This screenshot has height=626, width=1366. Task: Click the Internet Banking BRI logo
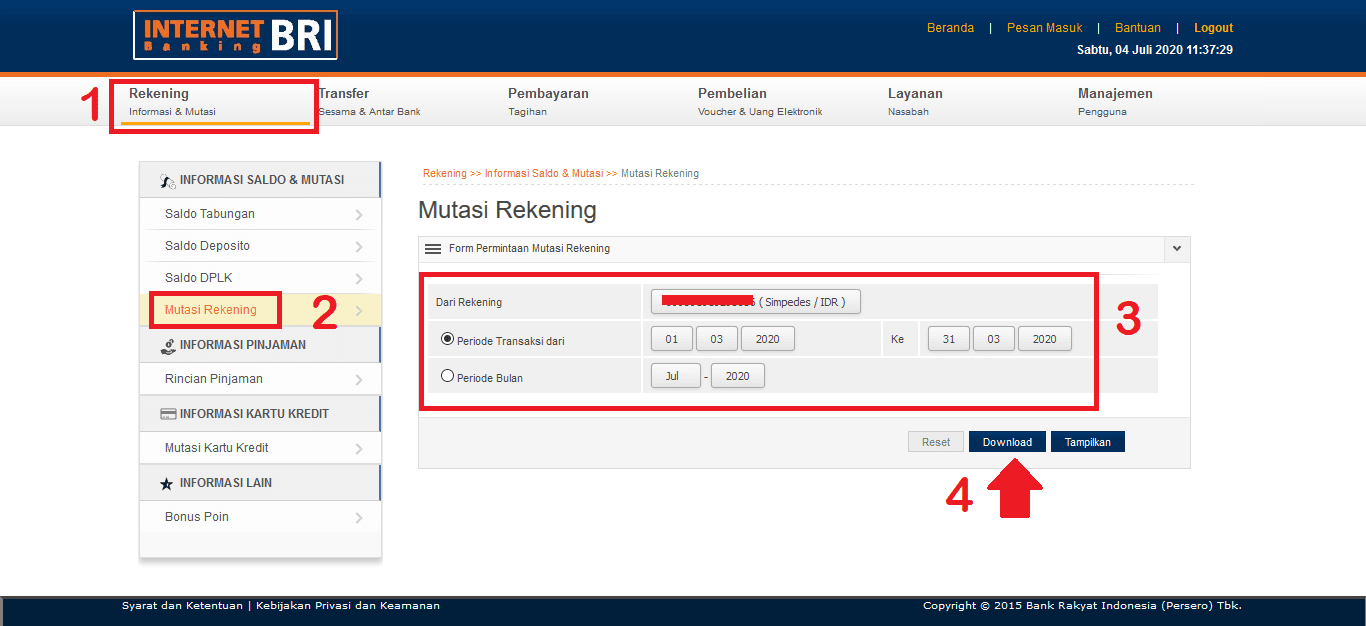[235, 35]
